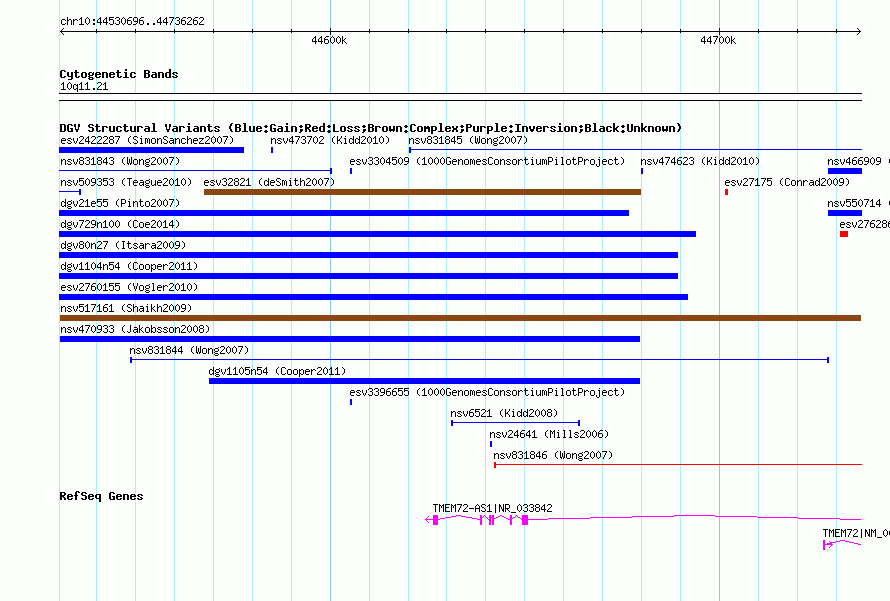This screenshot has height=601, width=890.
Task: Click the ruler's left arrow
Action: point(62,32)
